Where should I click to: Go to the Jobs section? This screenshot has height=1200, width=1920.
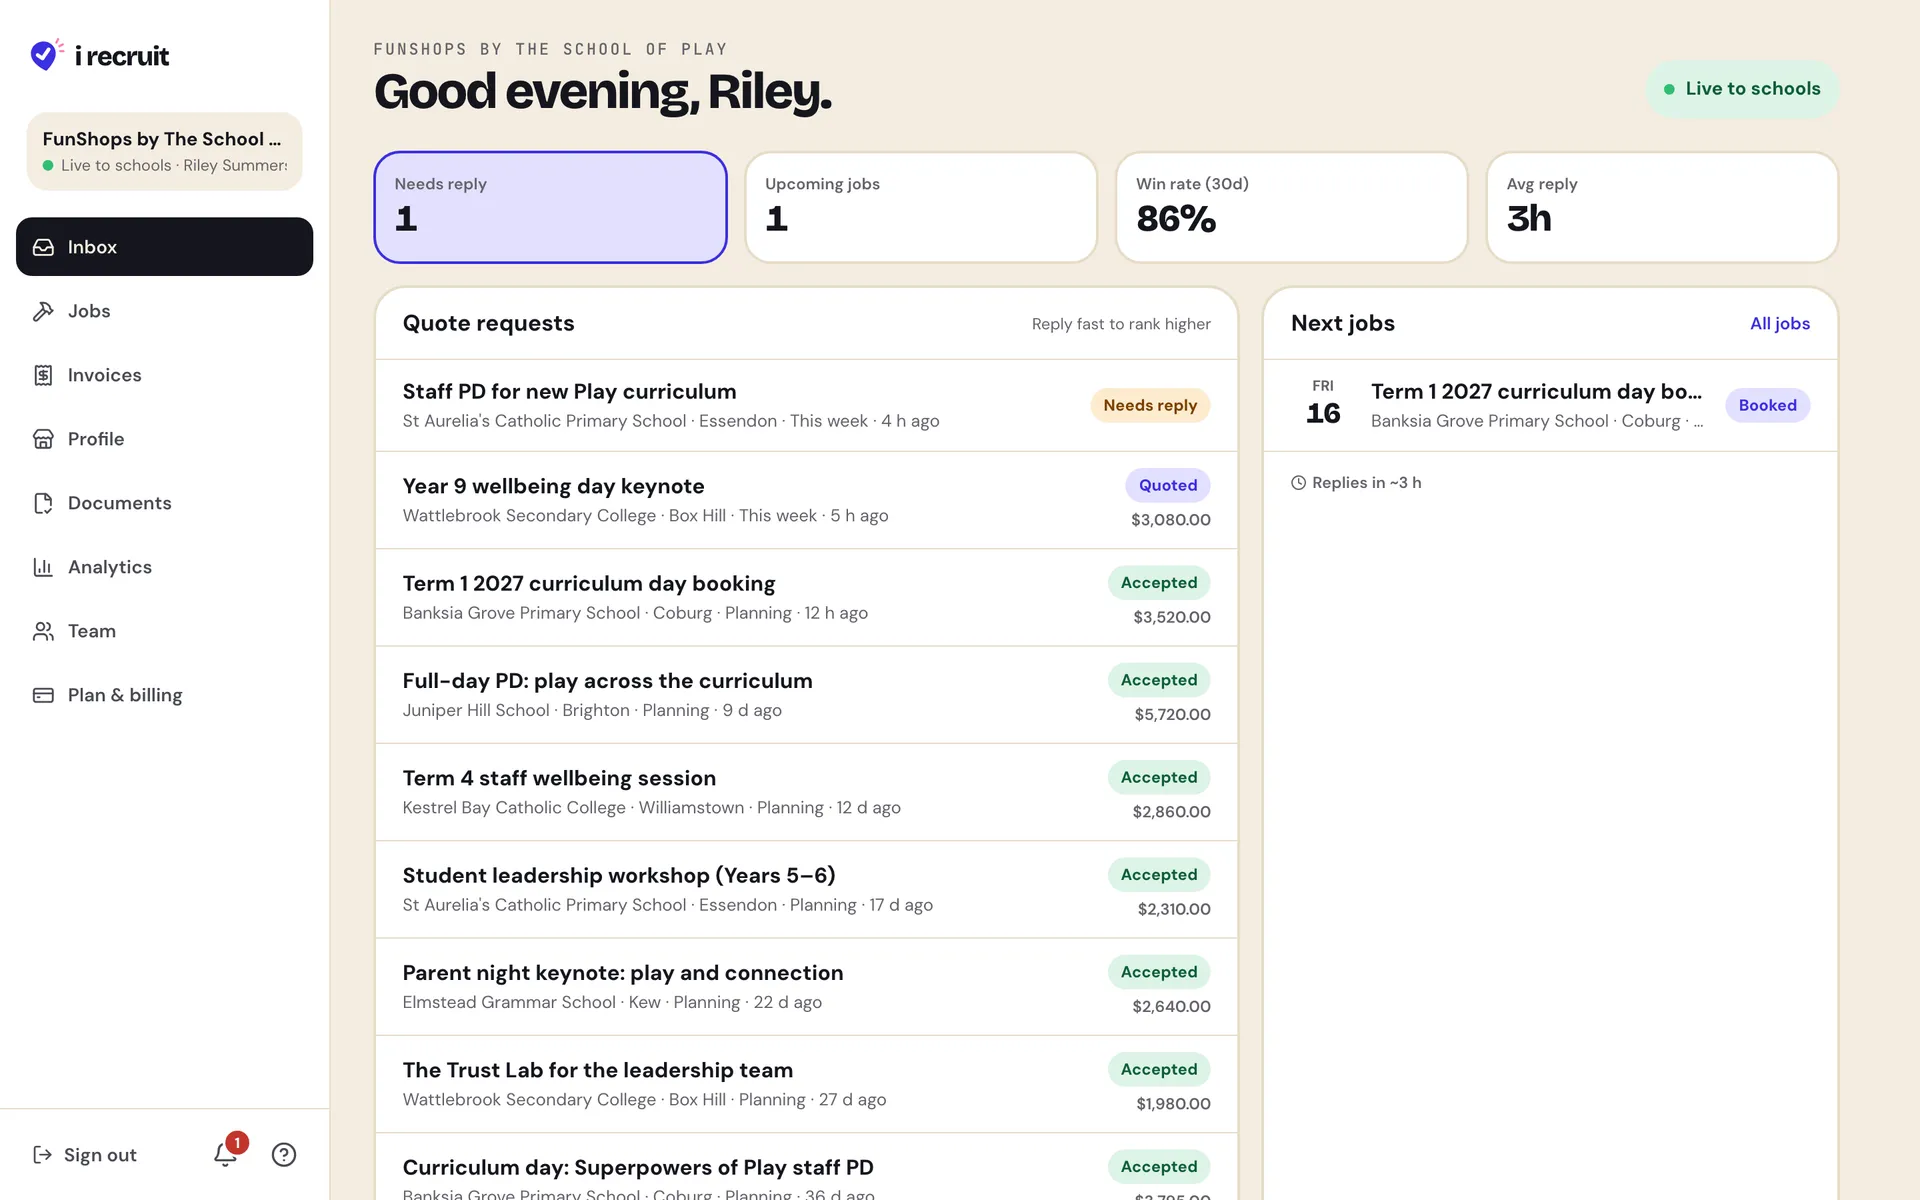click(x=164, y=311)
